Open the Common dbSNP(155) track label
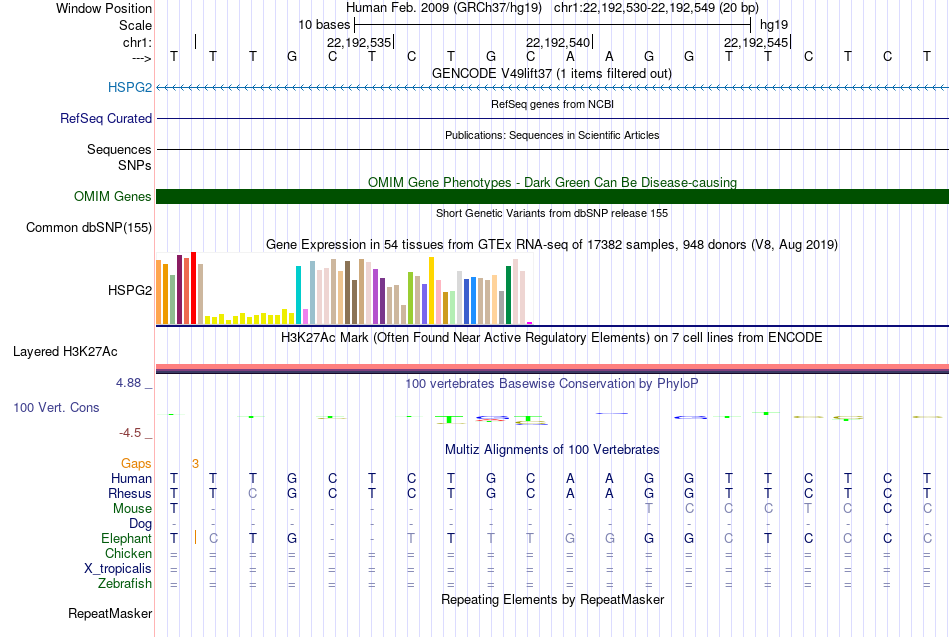Image resolution: width=950 pixels, height=637 pixels. (89, 227)
